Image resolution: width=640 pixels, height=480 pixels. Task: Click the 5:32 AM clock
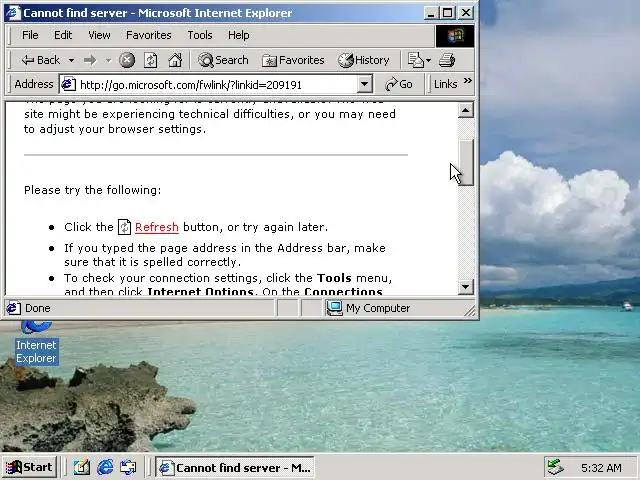point(601,468)
